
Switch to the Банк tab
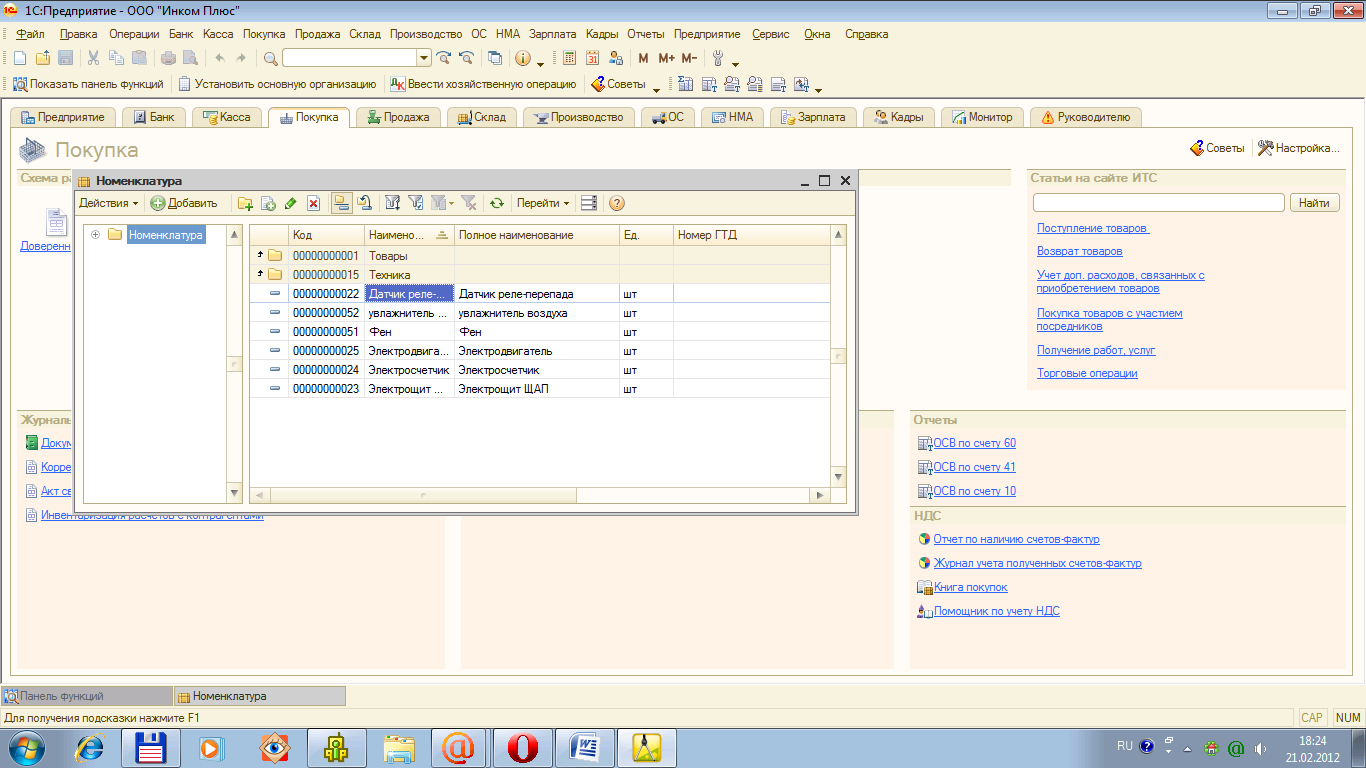(153, 117)
